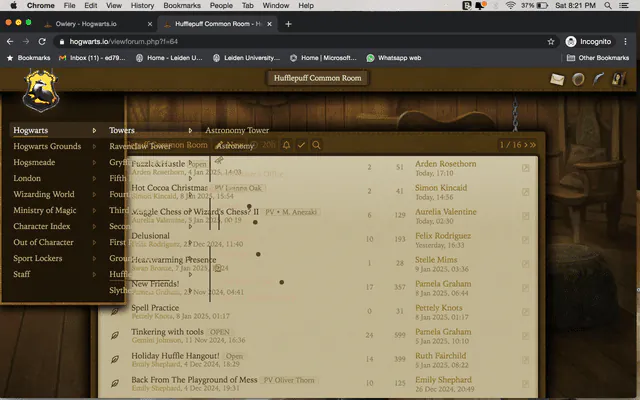Click the Wi-Fi icon in menu bar
640x400 pixels.
pos(510,5)
